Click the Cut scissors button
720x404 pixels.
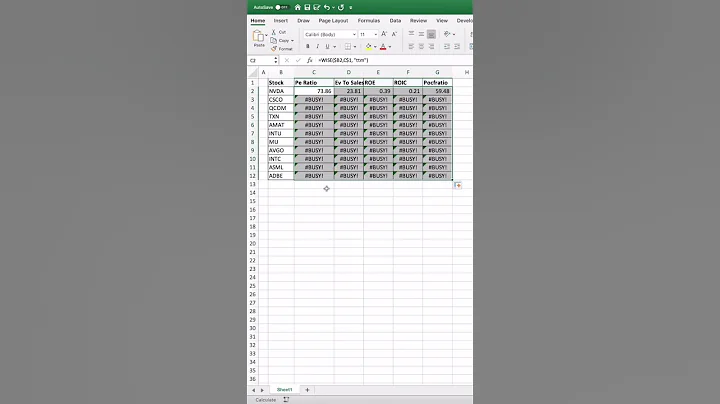pyautogui.click(x=279, y=32)
